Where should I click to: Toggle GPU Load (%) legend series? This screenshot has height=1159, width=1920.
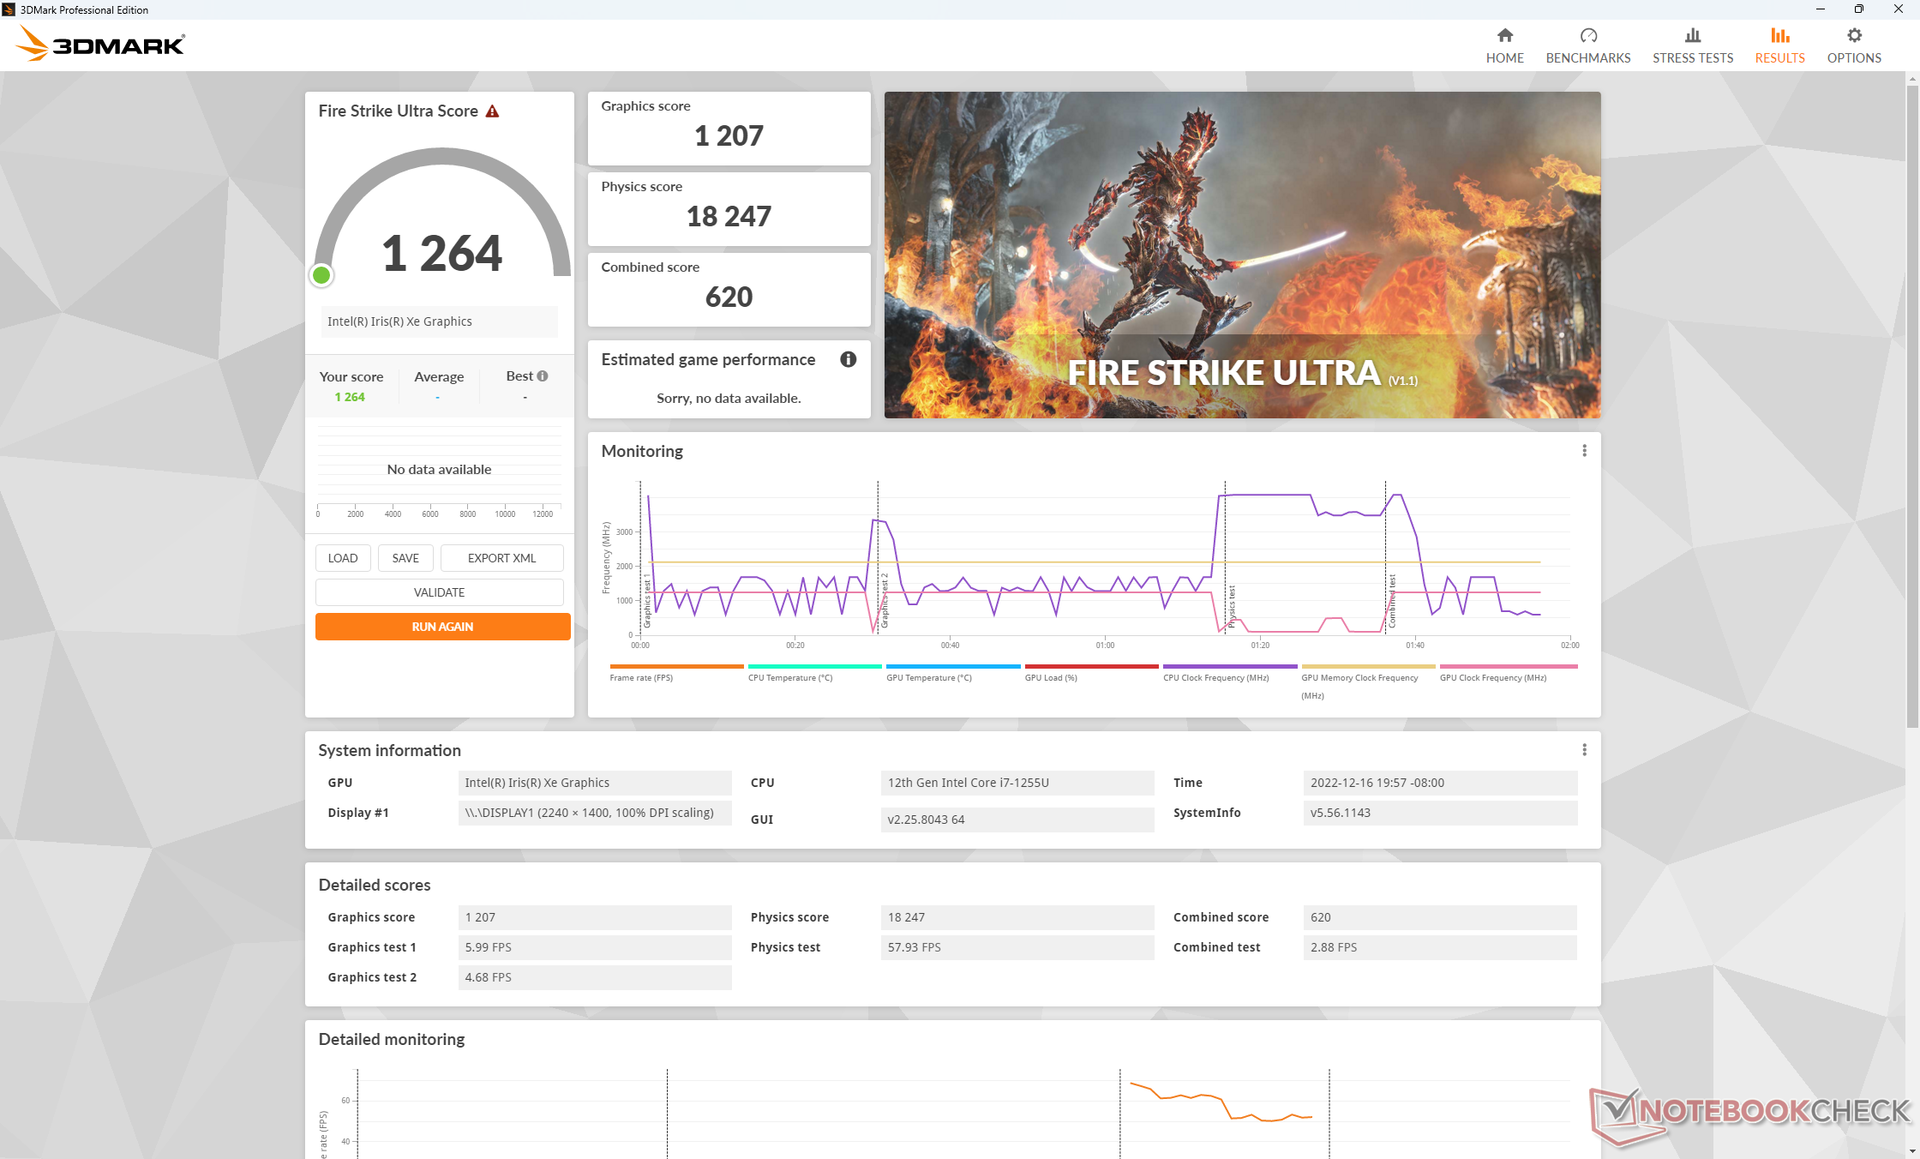1050,677
